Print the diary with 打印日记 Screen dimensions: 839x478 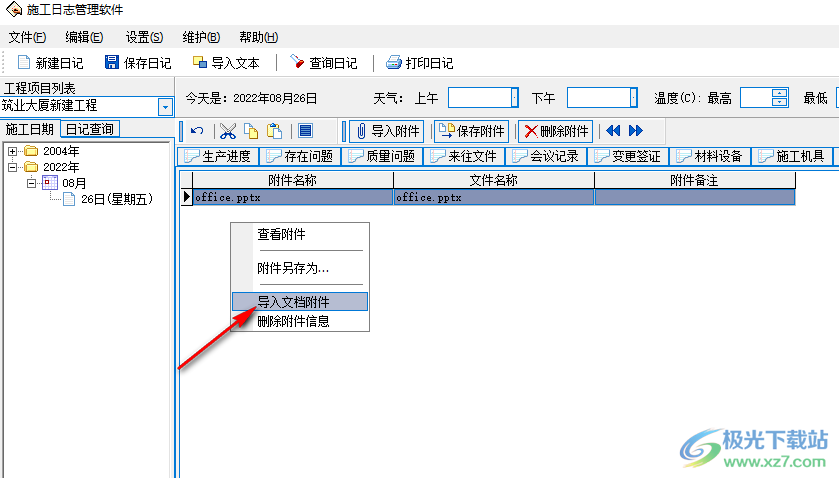[420, 63]
